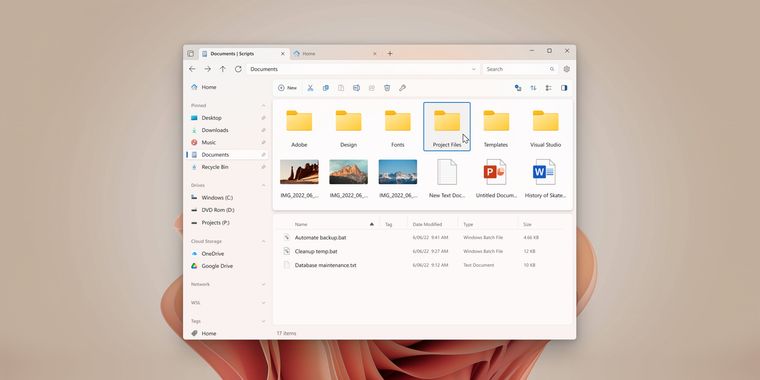Go back with the left arrow
This screenshot has width=760, height=380.
point(192,69)
